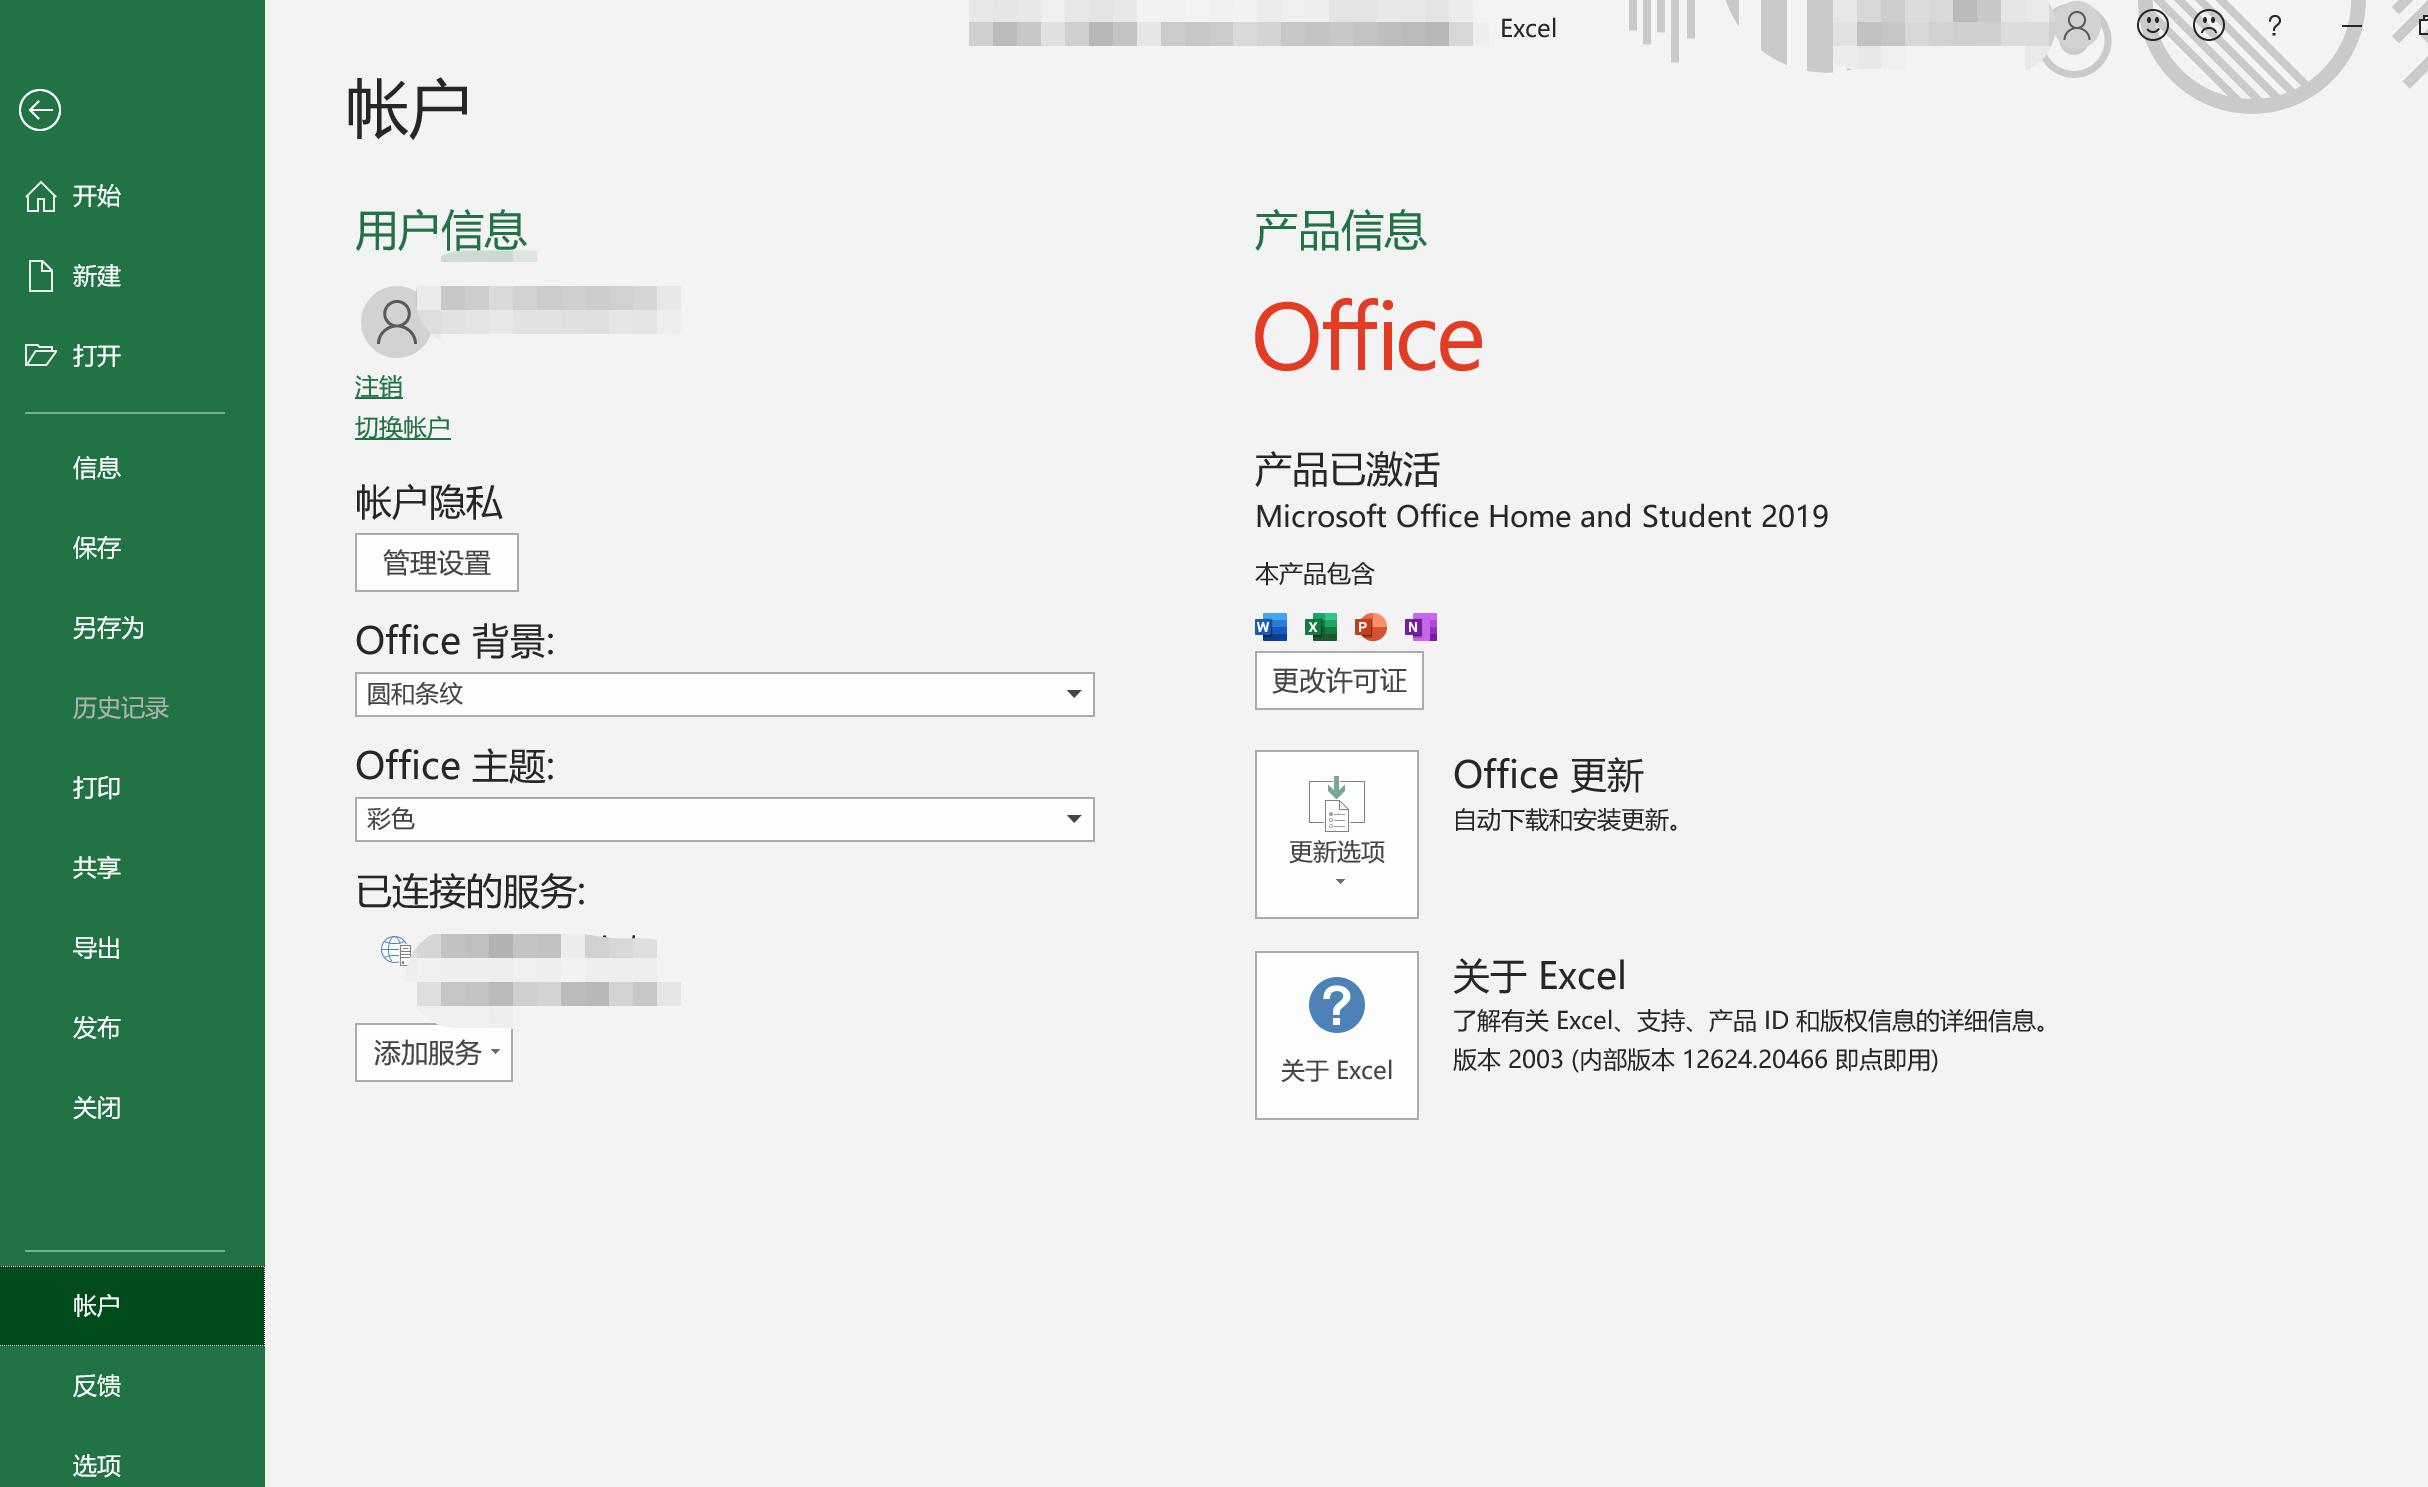Expand the Office theme dropdown
This screenshot has width=2428, height=1487.
tap(1073, 819)
